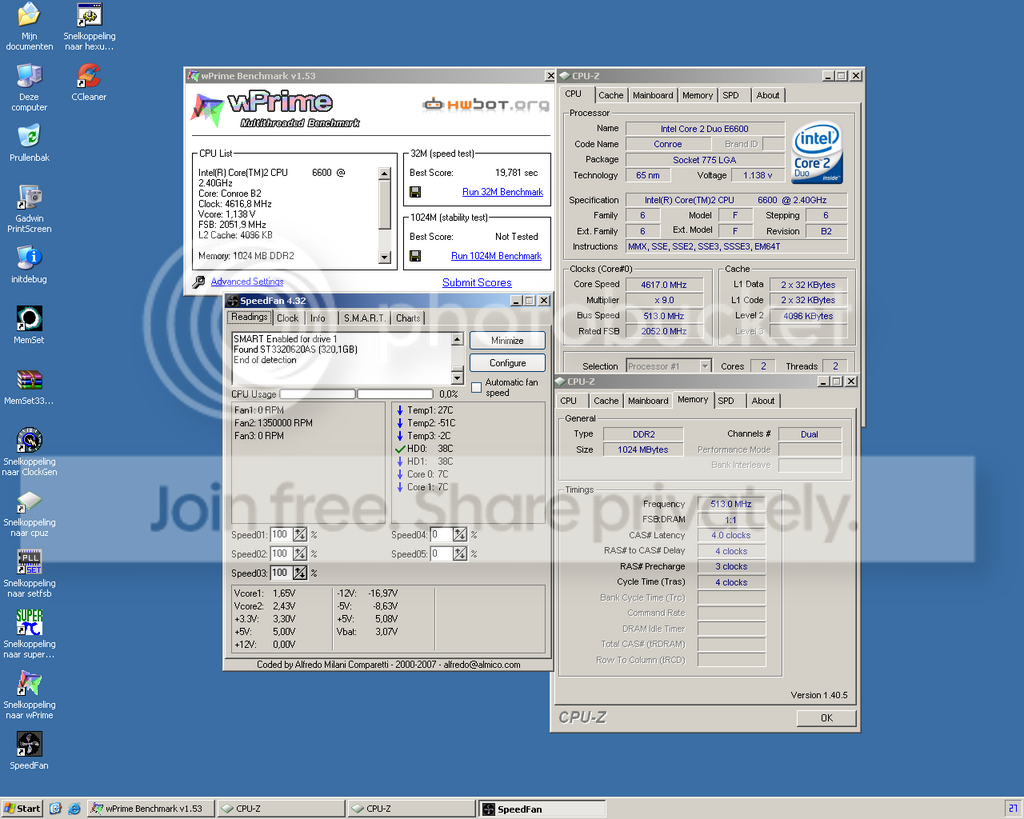Click Core Speed value 4617.0 MHz
The height and width of the screenshot is (819, 1024).
click(x=664, y=284)
